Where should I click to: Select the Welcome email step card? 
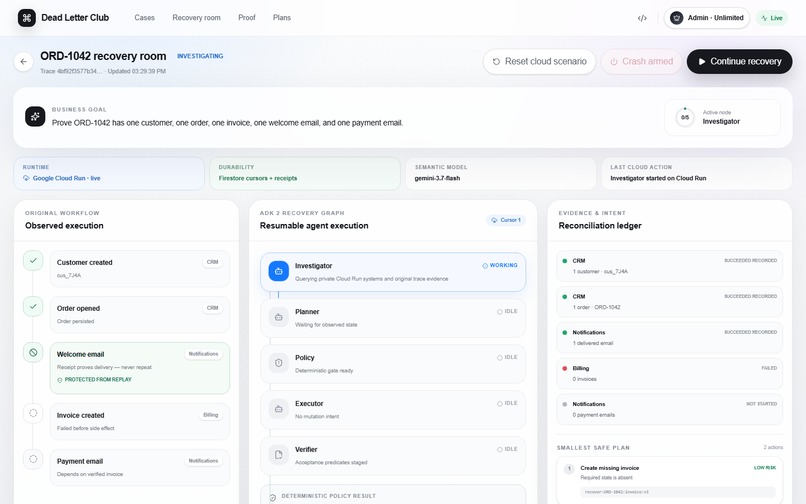[140, 368]
